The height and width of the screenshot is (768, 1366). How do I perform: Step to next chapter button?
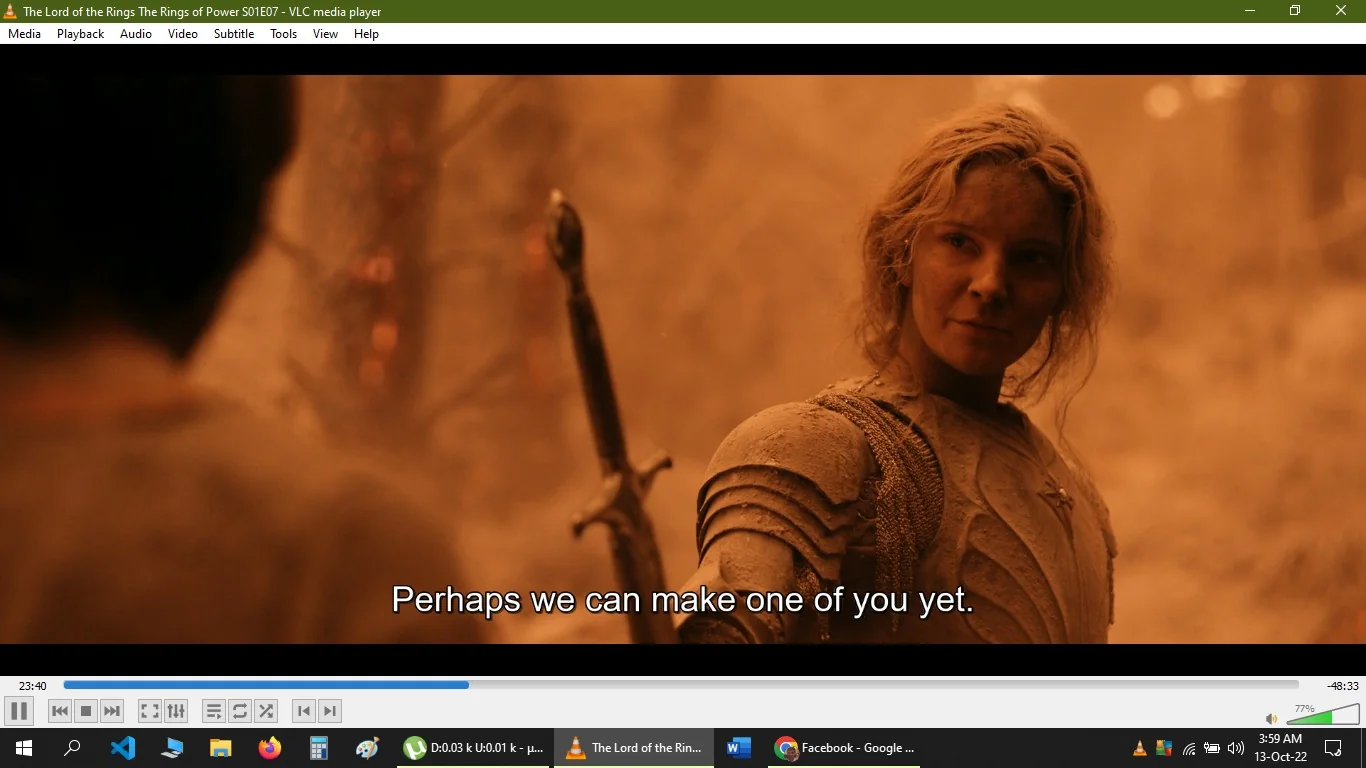(x=329, y=711)
